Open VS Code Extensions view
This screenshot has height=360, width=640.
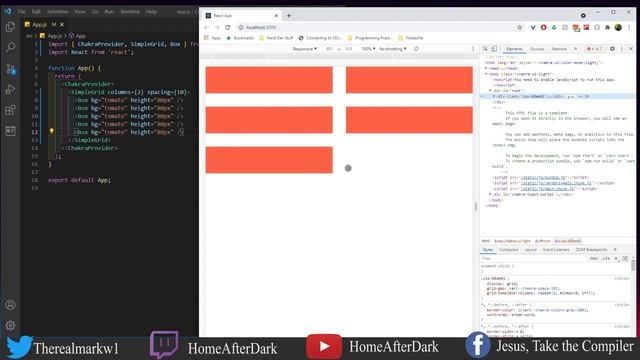(10, 110)
